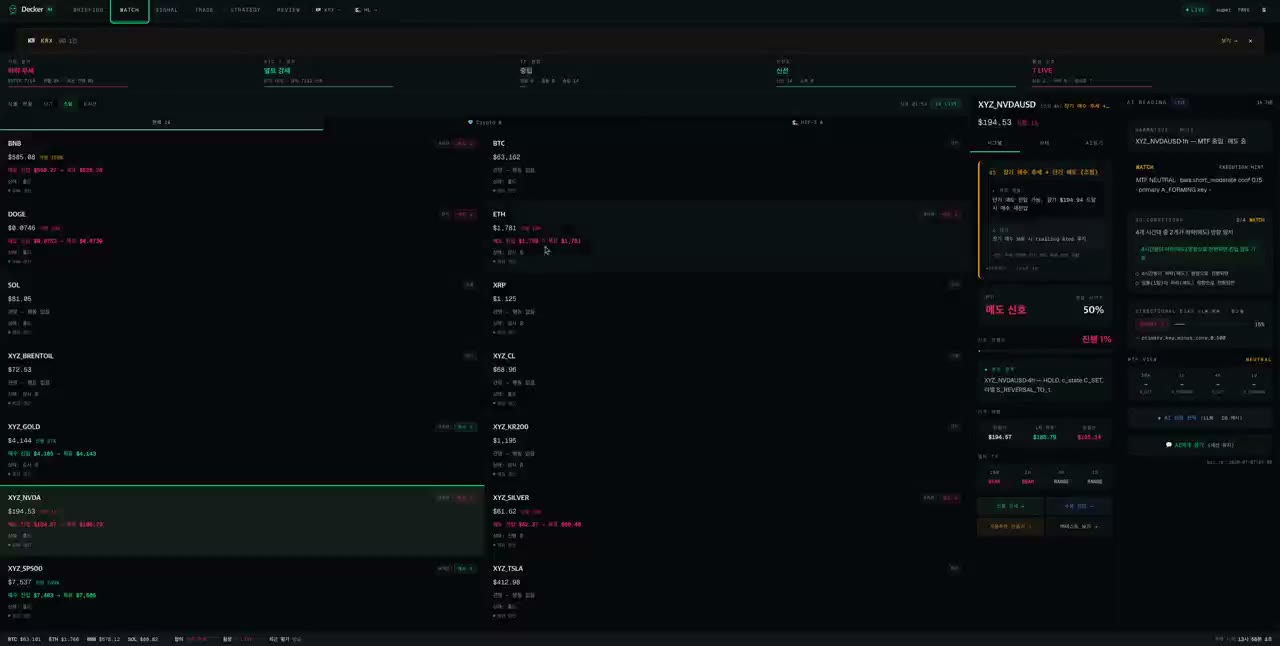Image resolution: width=1280 pixels, height=646 pixels.
Task: Click the red badge on ETH card
Action: pyautogui.click(x=950, y=214)
